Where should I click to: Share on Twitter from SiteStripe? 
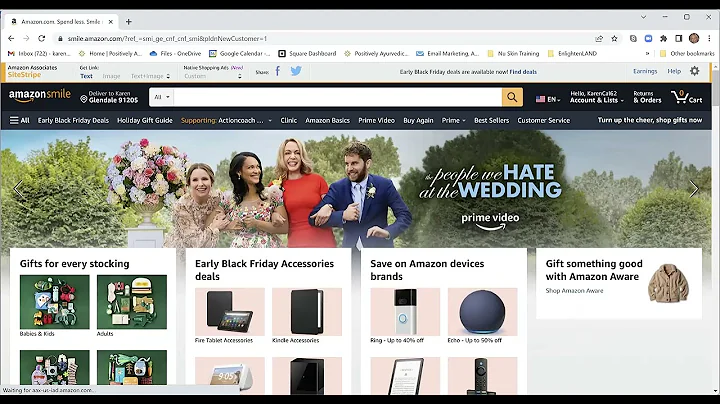[296, 71]
